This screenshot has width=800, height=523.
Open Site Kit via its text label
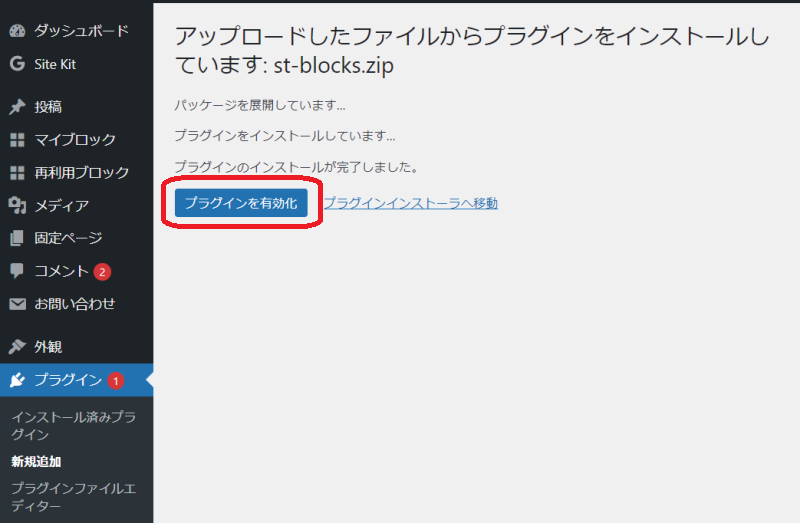click(56, 64)
